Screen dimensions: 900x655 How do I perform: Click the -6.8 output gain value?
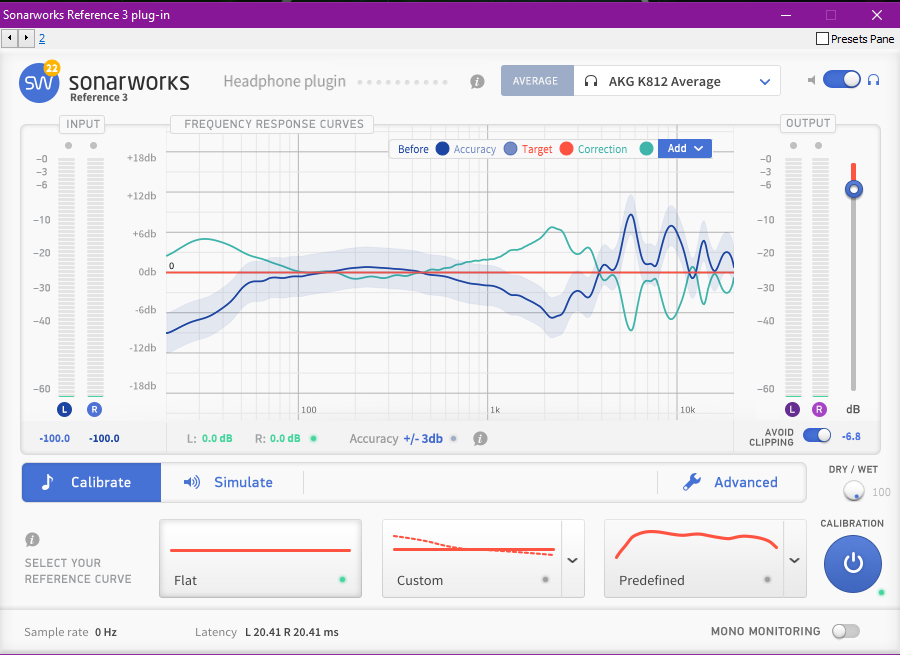point(851,436)
